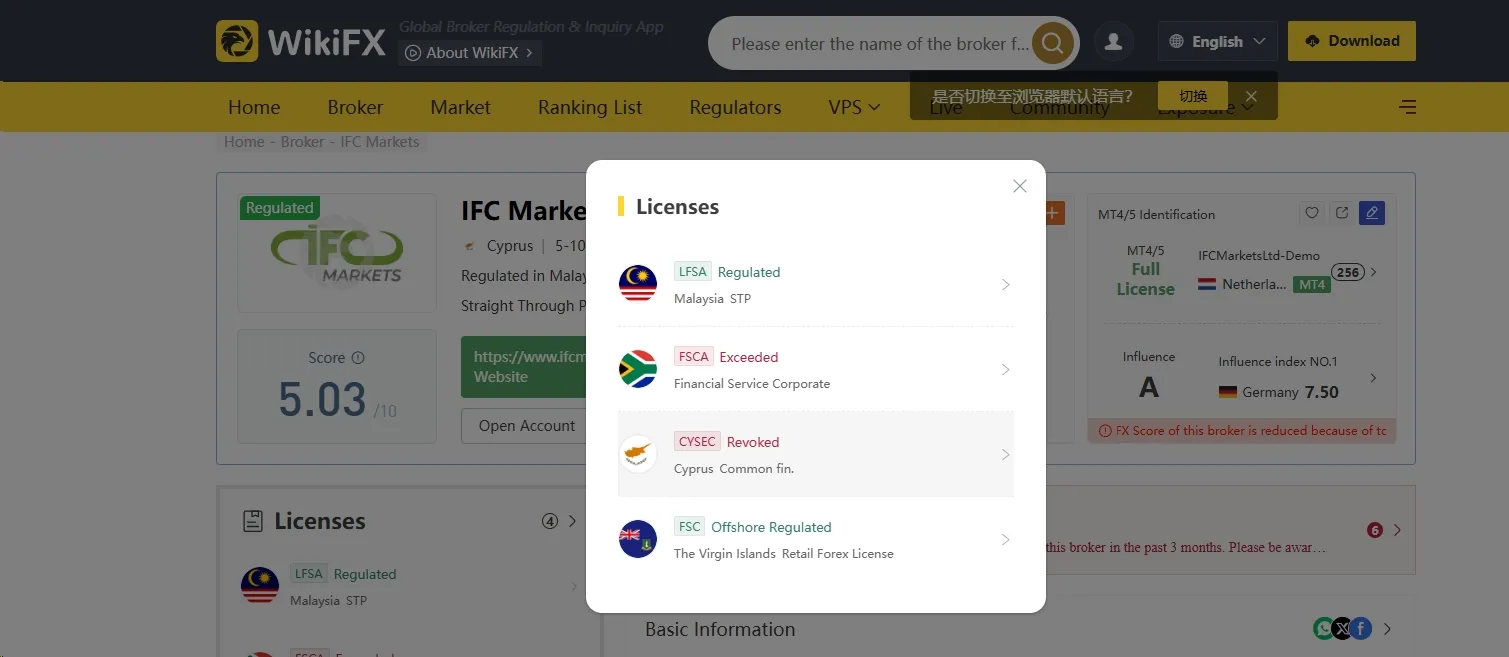The image size is (1509, 657).
Task: Open the hamburger menu icon in nav bar
Action: pos(1407,107)
